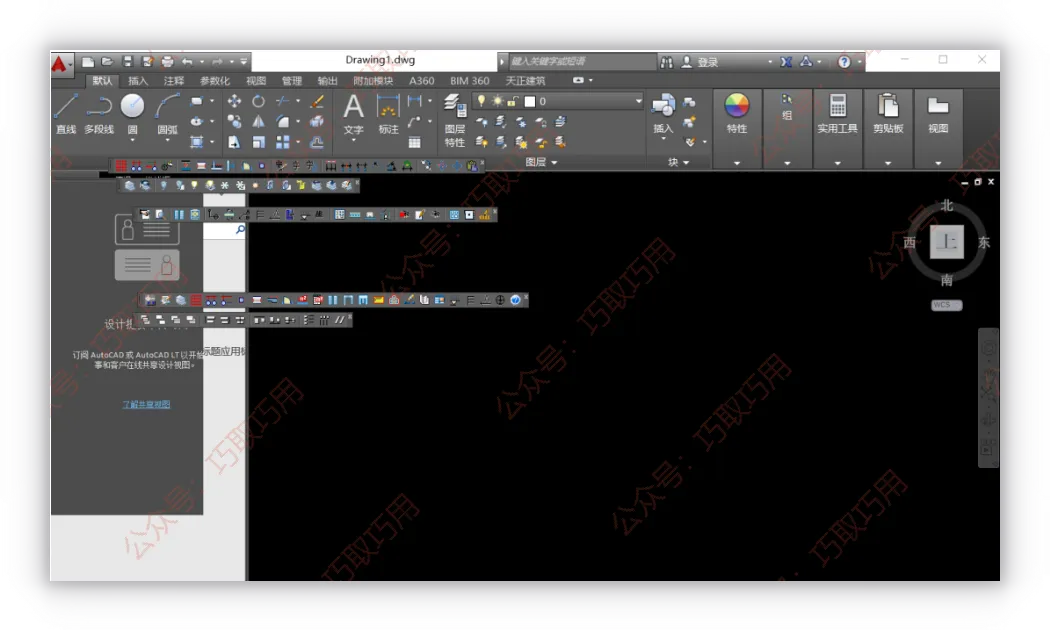Switch to the 插入 ribbon tab
This screenshot has width=1050, height=631.
[x=138, y=80]
